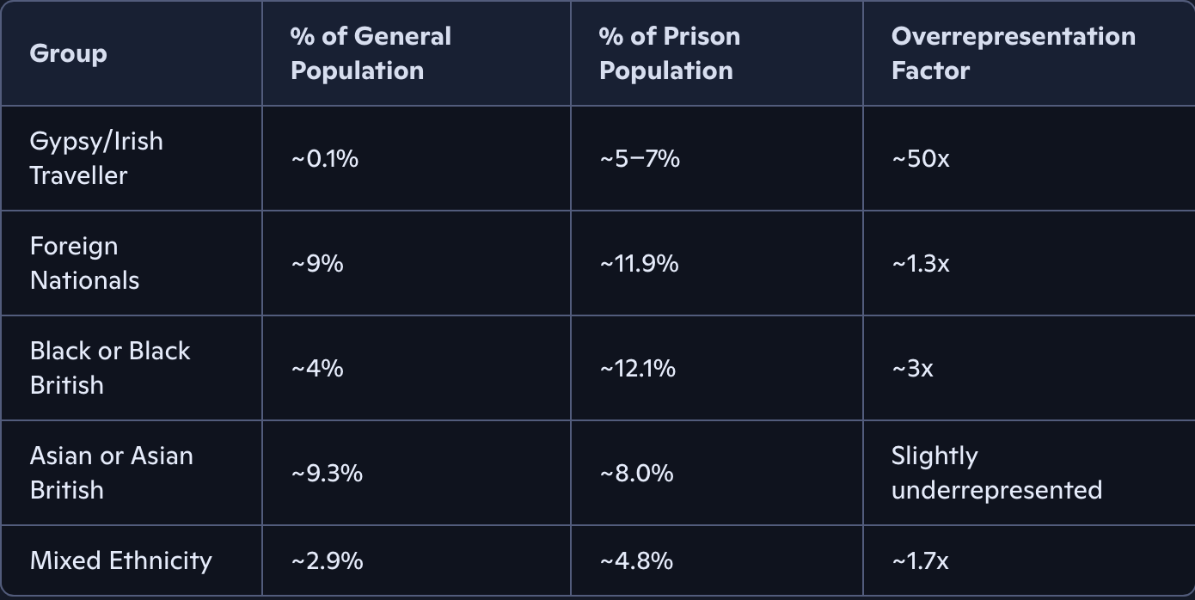Select the "Slightly underrepresented" cell
The image size is (1195, 600).
tap(995, 473)
